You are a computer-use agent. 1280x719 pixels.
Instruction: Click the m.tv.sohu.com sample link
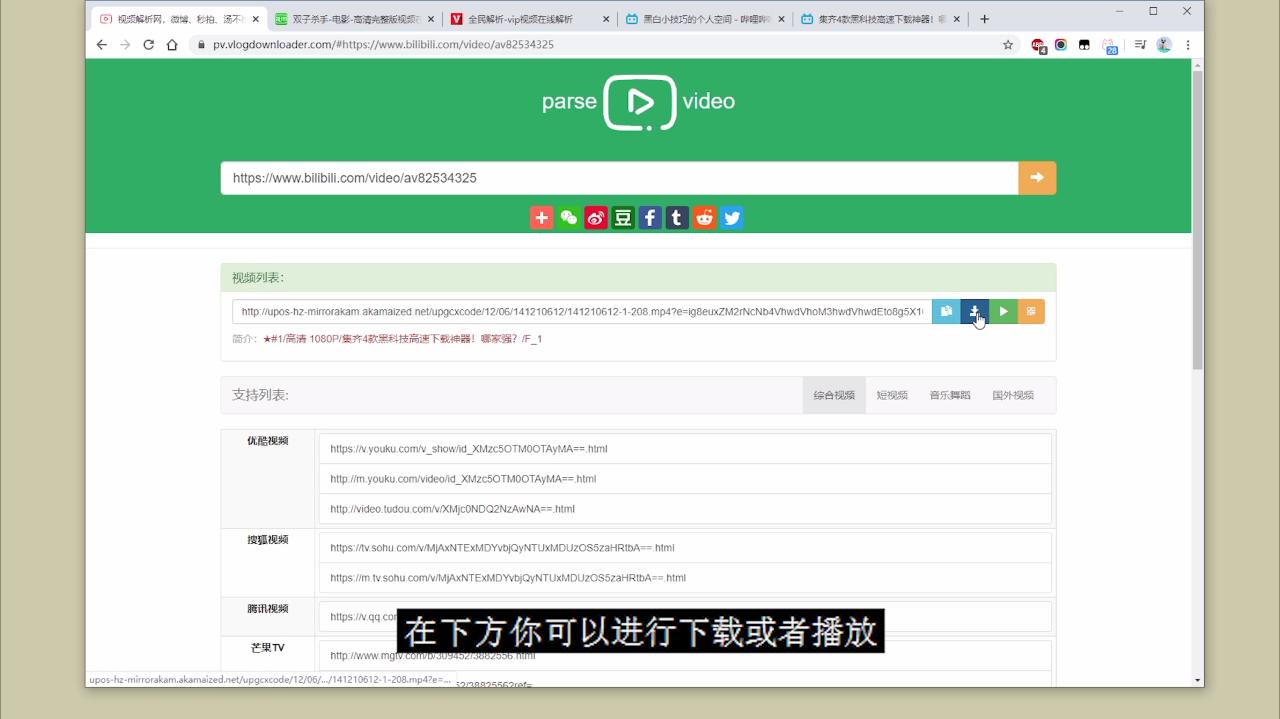tap(508, 578)
